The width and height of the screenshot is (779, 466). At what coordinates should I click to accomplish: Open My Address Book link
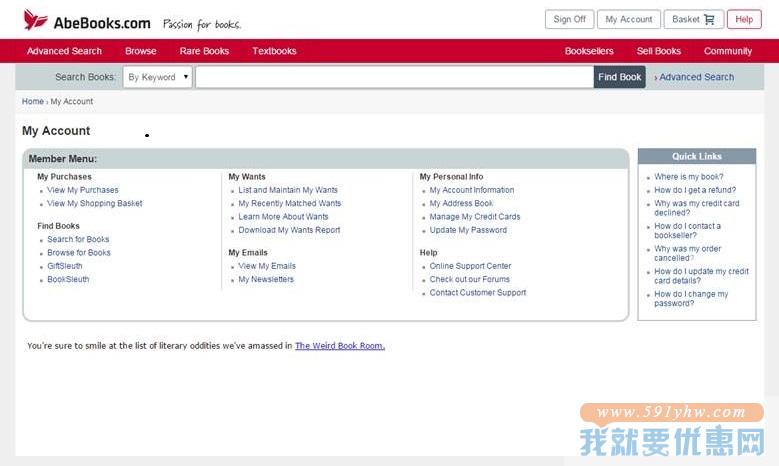click(x=461, y=203)
